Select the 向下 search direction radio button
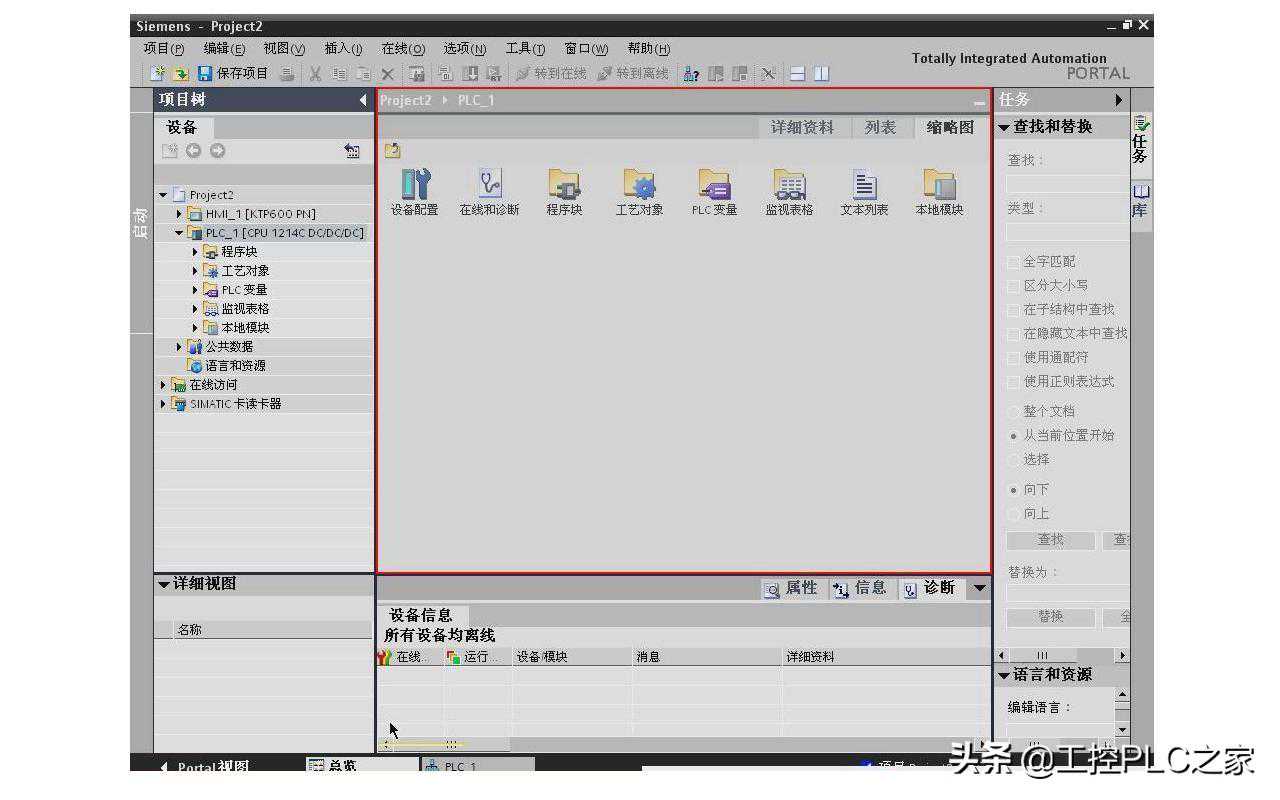Viewport: 1280px width, 800px height. (1013, 490)
